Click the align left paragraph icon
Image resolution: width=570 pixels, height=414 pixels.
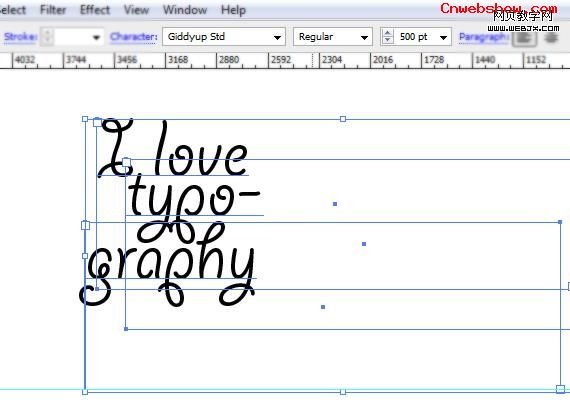pos(524,37)
